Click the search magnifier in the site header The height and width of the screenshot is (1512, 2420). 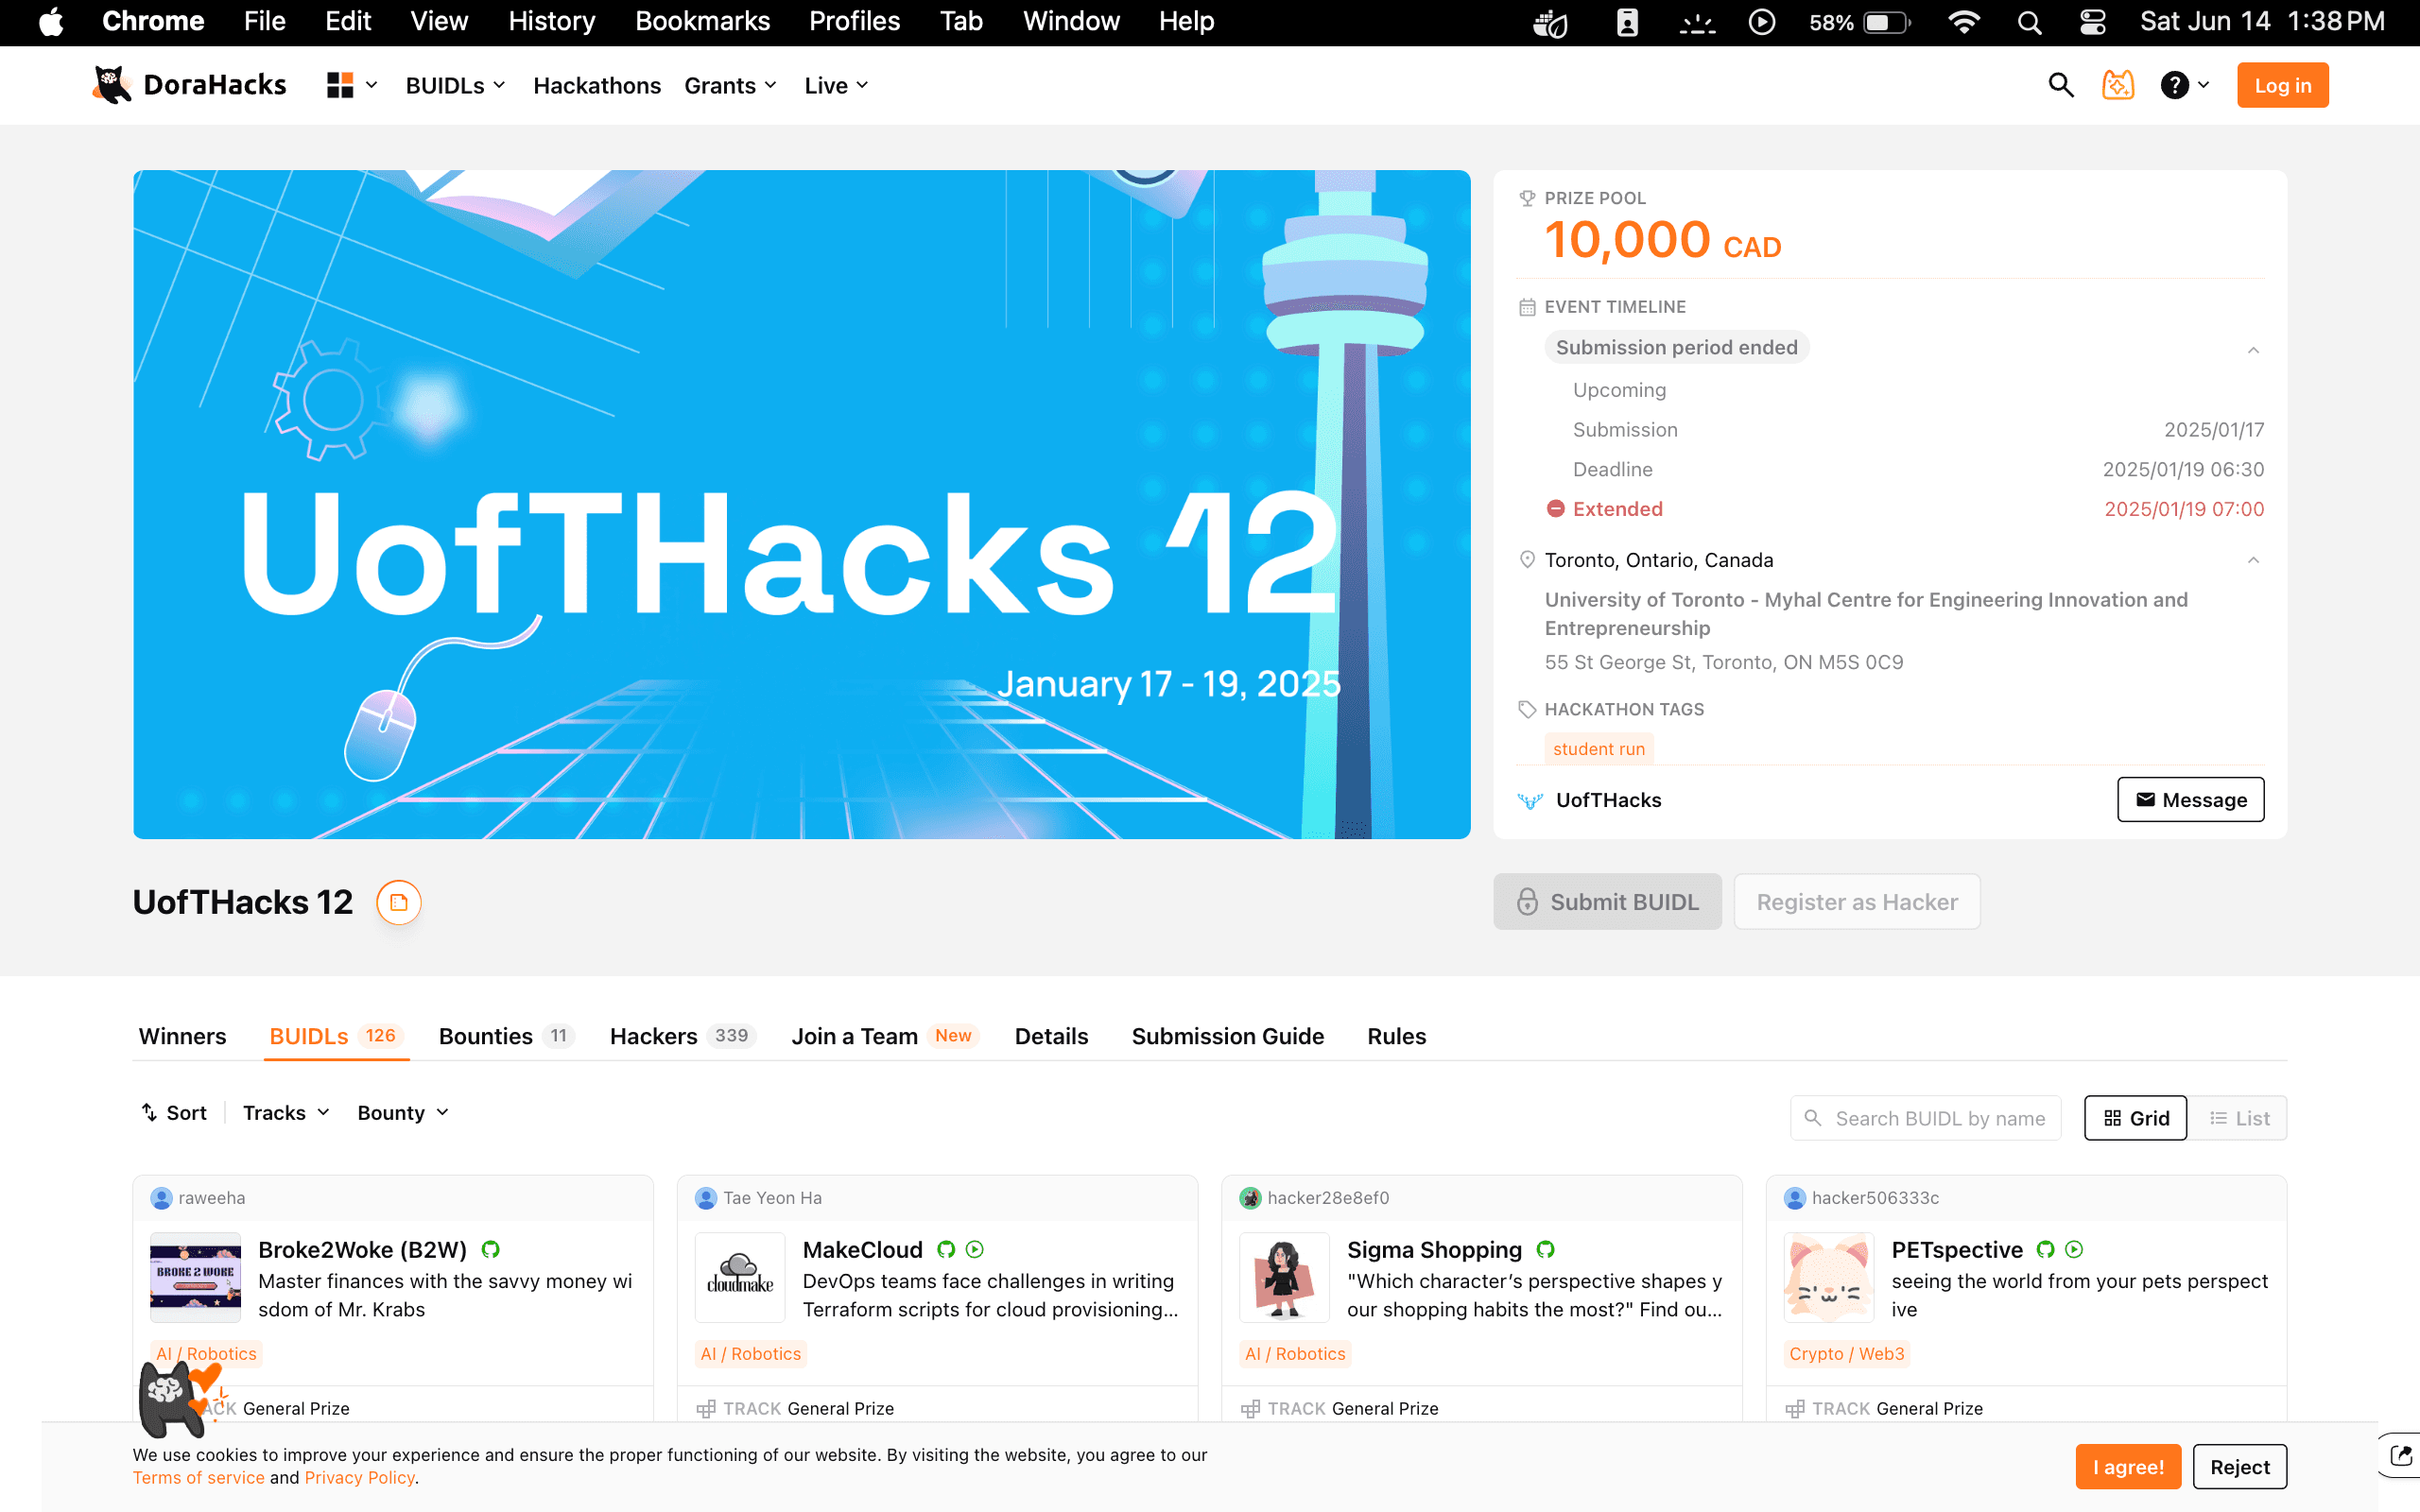pos(2060,85)
